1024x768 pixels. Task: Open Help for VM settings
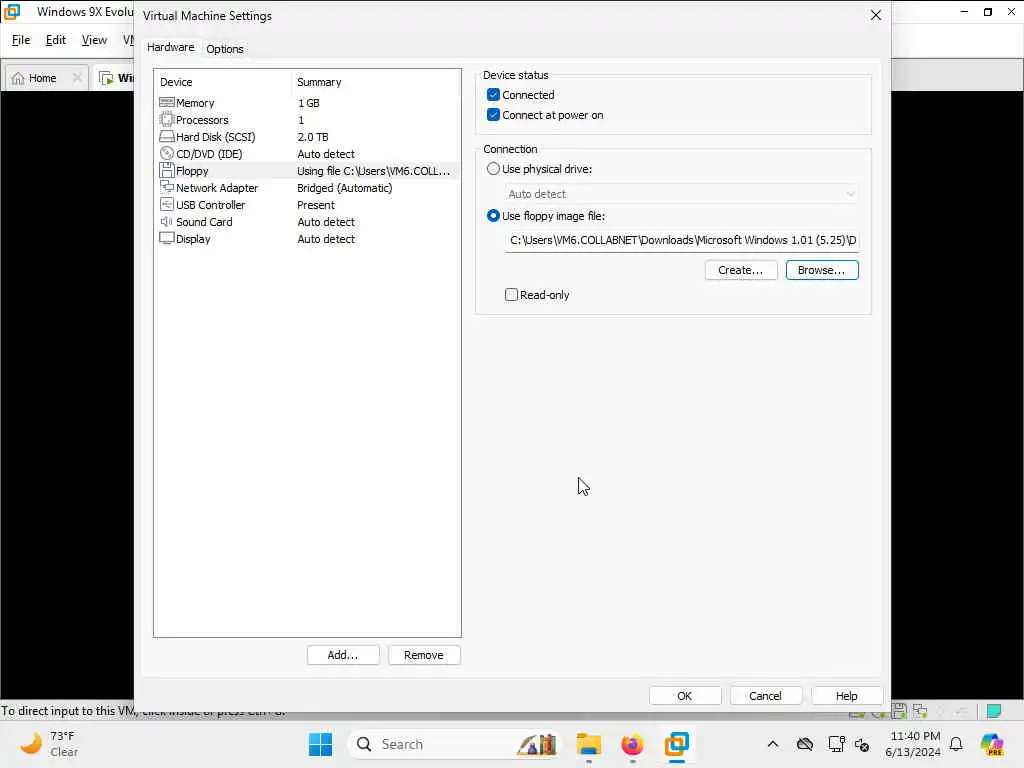pyautogui.click(x=846, y=696)
